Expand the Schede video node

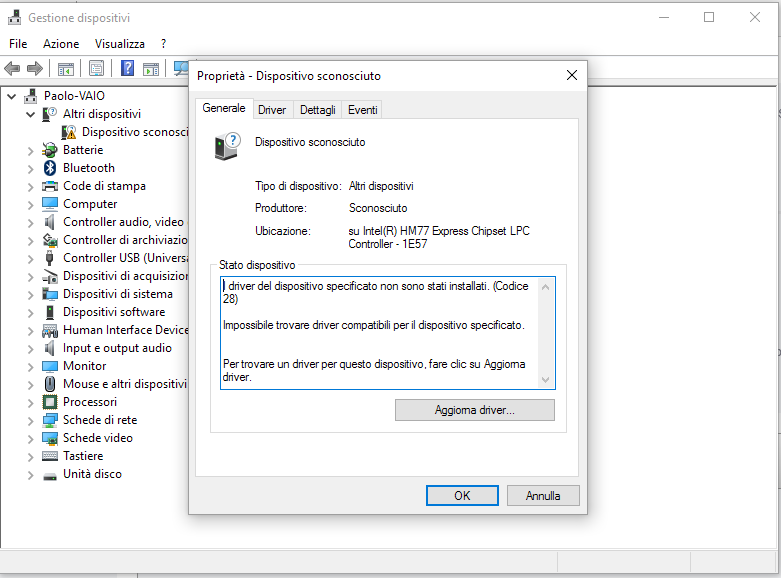(30, 438)
